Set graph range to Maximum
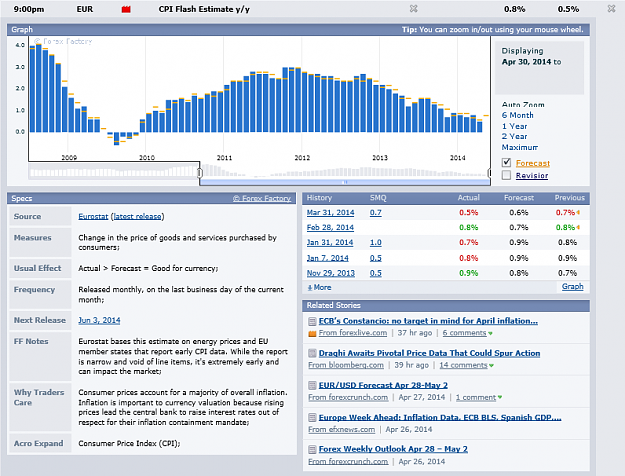 520,147
